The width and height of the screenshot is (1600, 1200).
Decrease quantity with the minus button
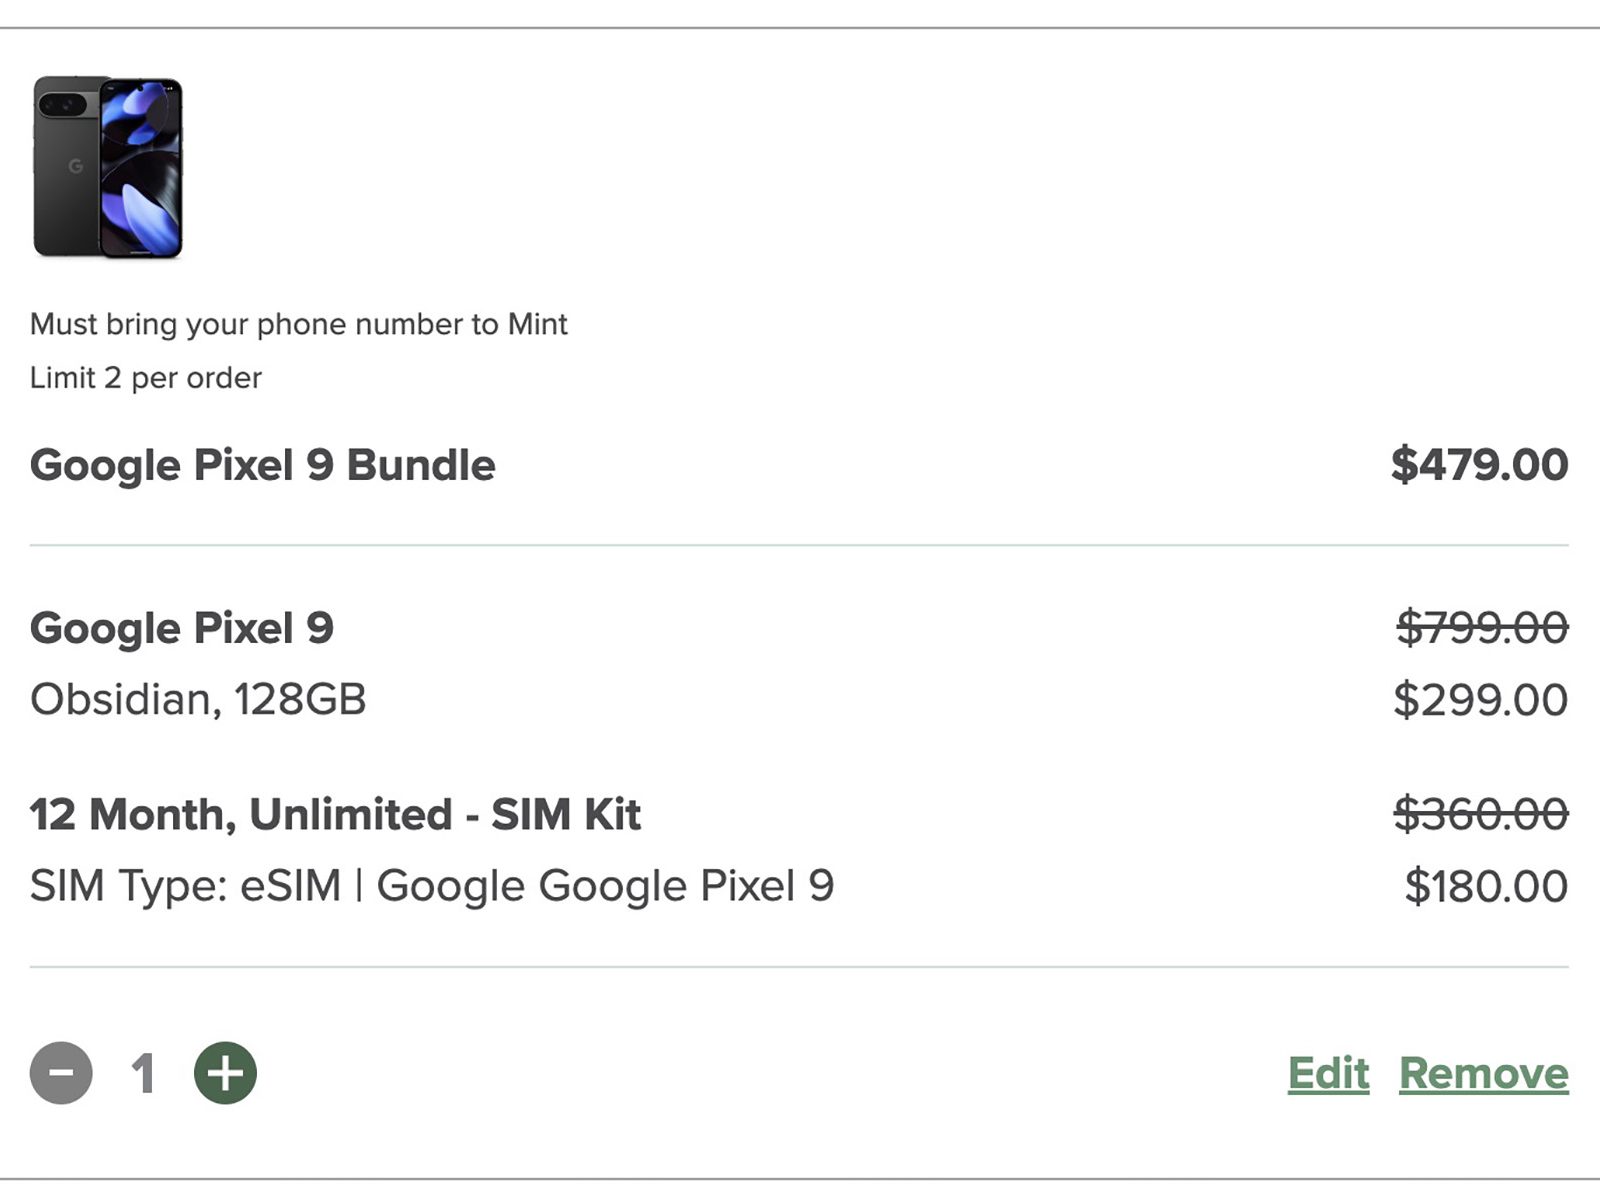coord(61,1073)
